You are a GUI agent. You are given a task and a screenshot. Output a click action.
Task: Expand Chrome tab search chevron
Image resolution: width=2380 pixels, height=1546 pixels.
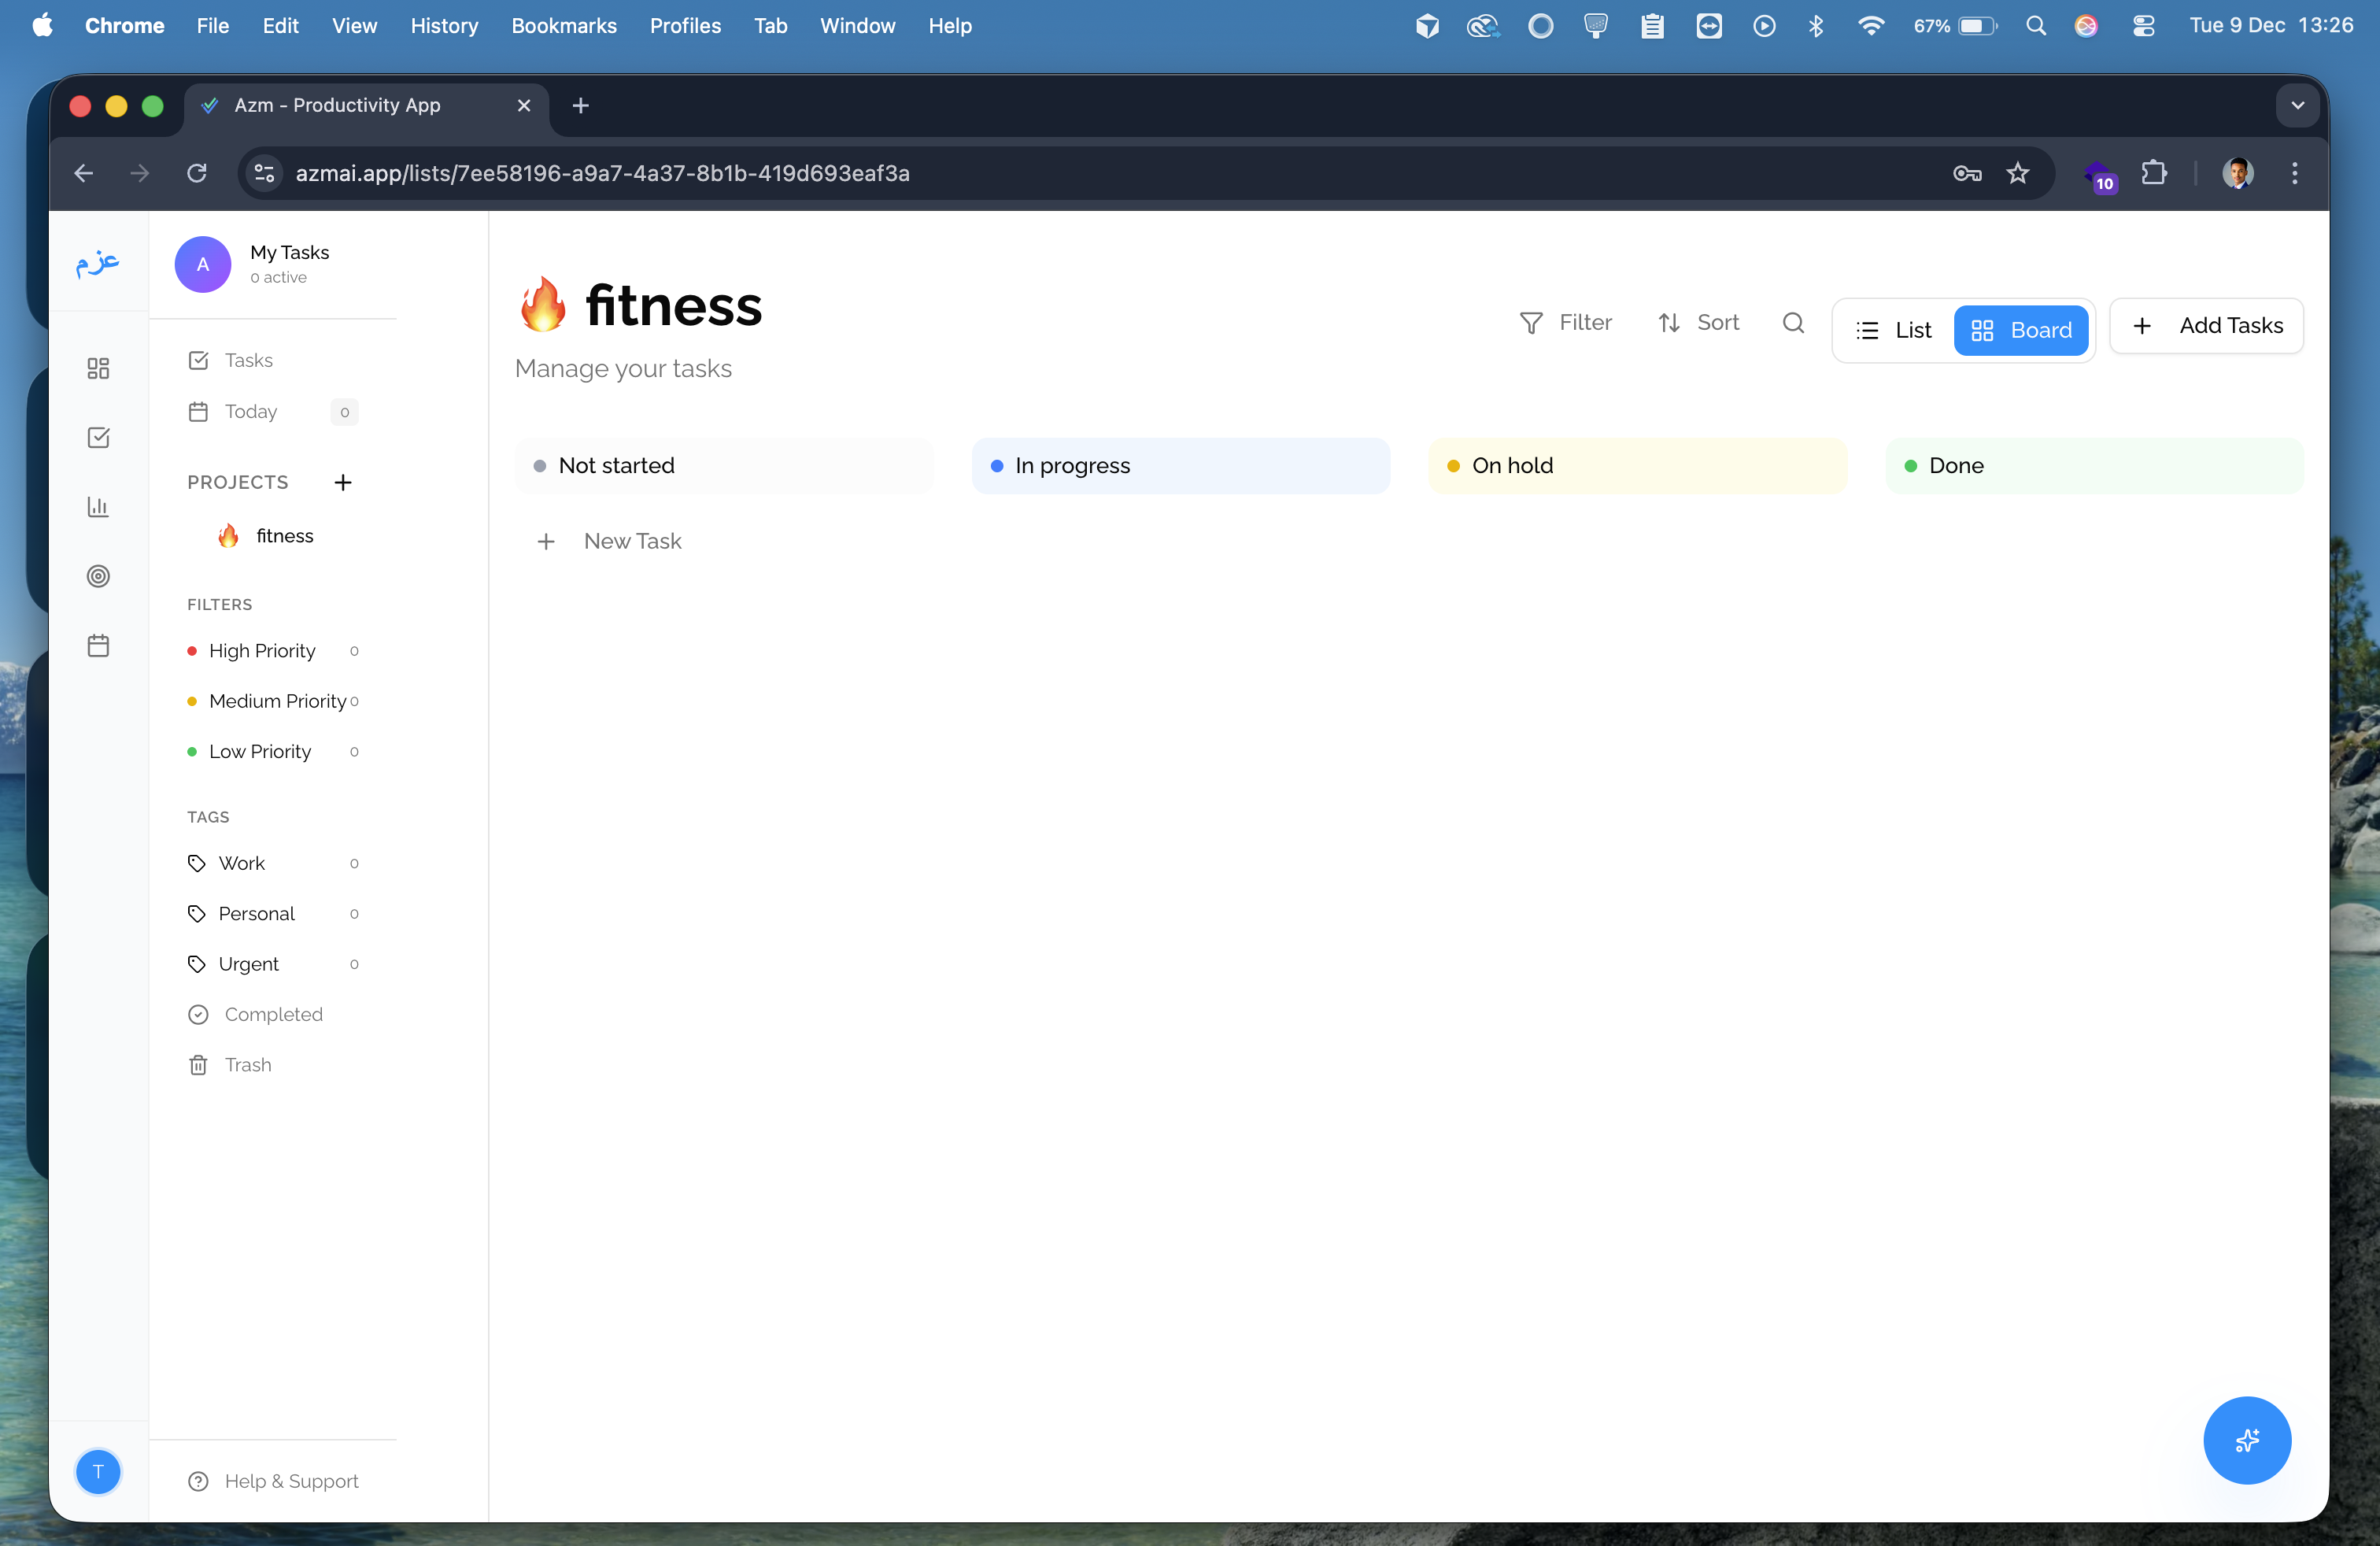click(2297, 105)
